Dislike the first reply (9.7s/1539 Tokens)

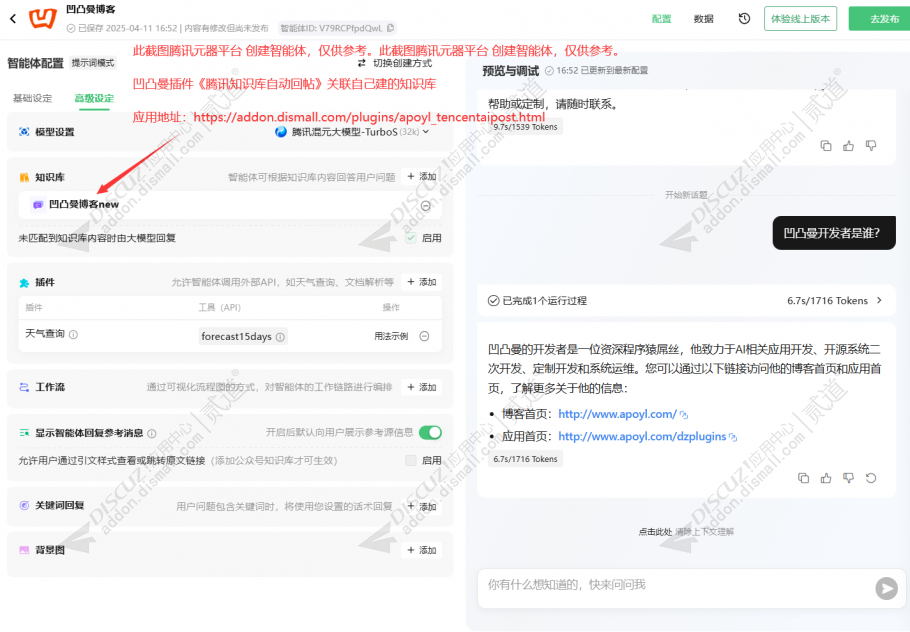click(871, 146)
